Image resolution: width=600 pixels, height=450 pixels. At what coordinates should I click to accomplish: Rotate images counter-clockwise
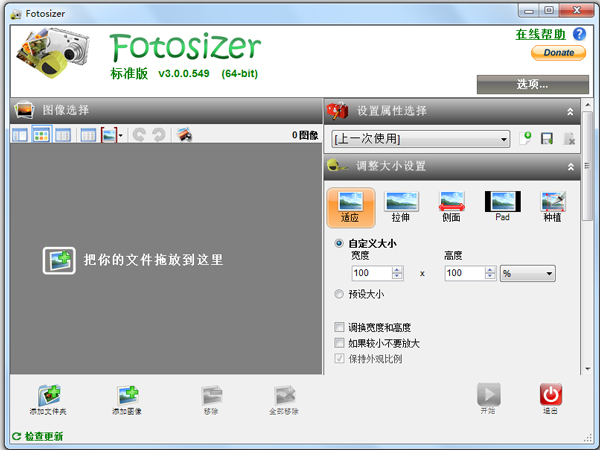click(139, 135)
